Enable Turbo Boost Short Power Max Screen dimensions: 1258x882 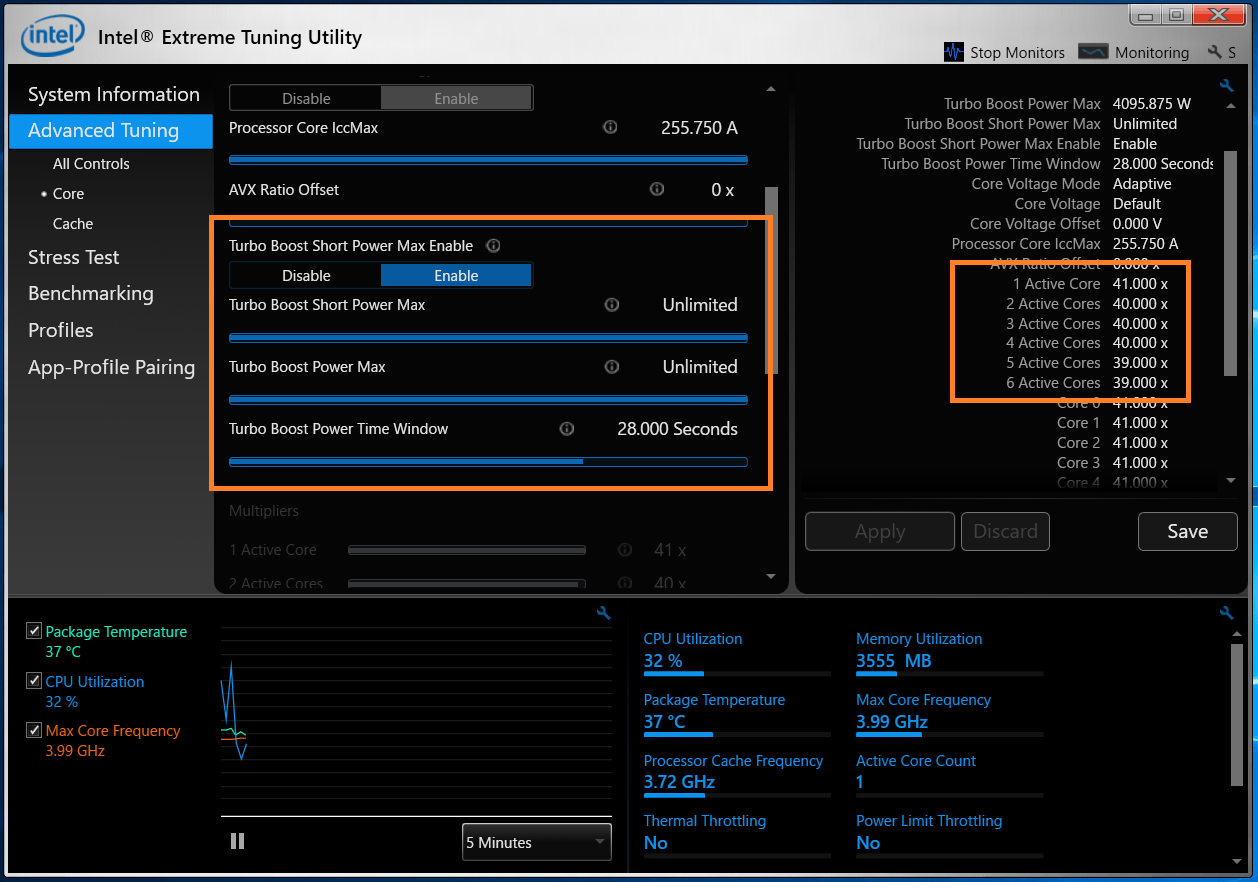tap(456, 275)
